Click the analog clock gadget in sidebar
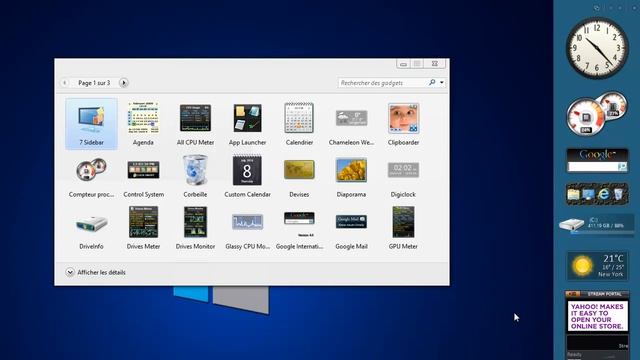This screenshot has width=640, height=360. (x=597, y=48)
